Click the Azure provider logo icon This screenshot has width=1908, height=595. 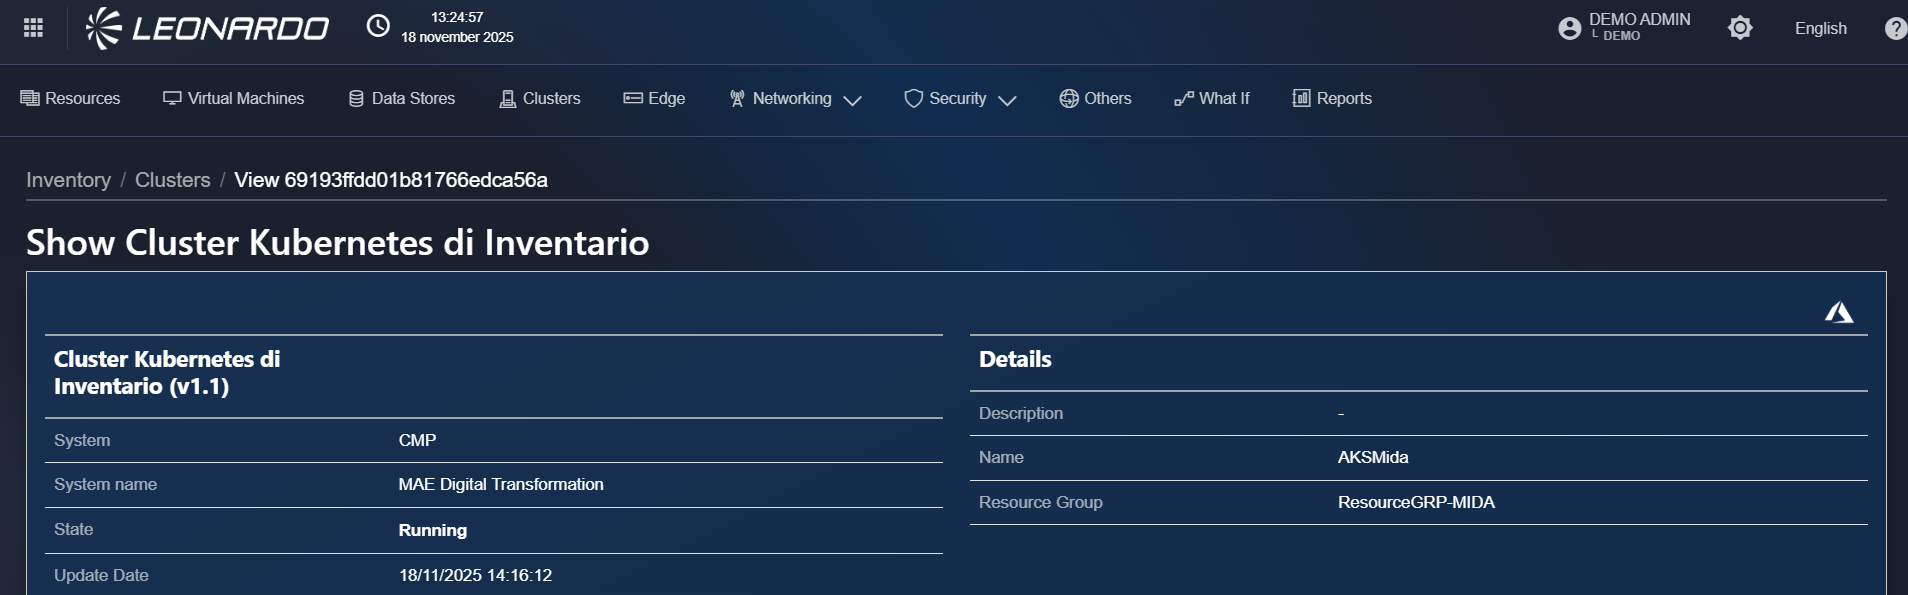pyautogui.click(x=1838, y=313)
